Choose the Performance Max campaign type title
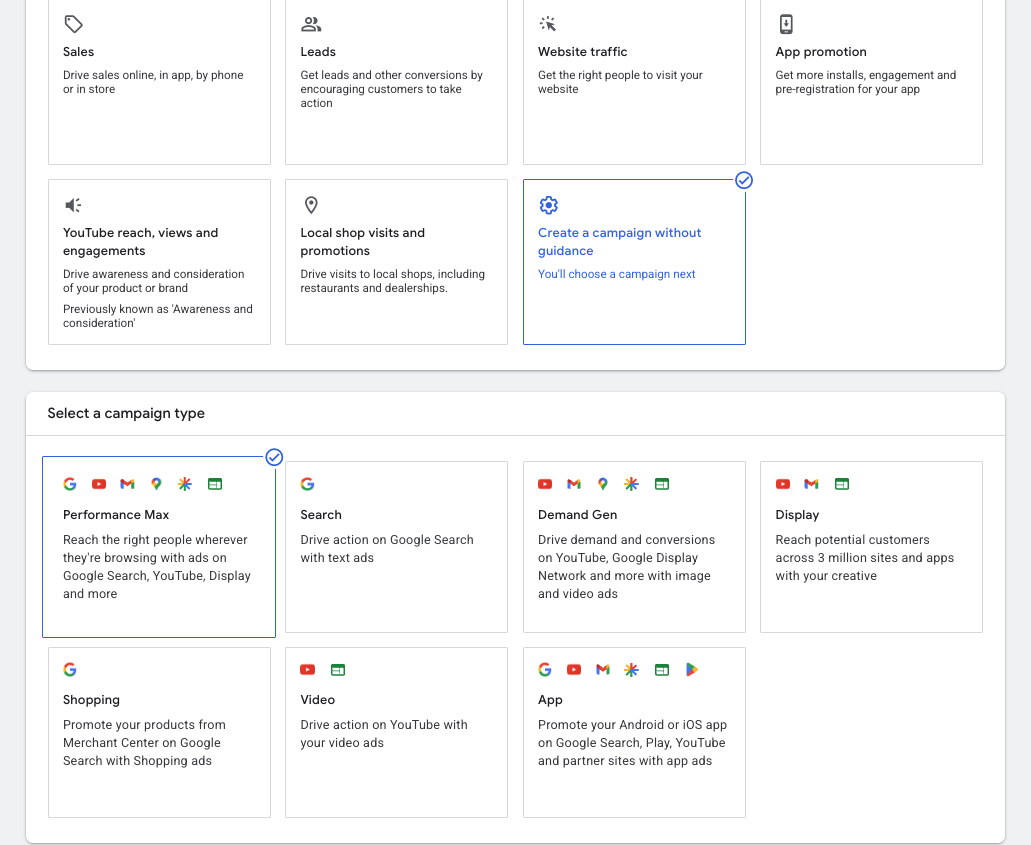 pyautogui.click(x=116, y=514)
